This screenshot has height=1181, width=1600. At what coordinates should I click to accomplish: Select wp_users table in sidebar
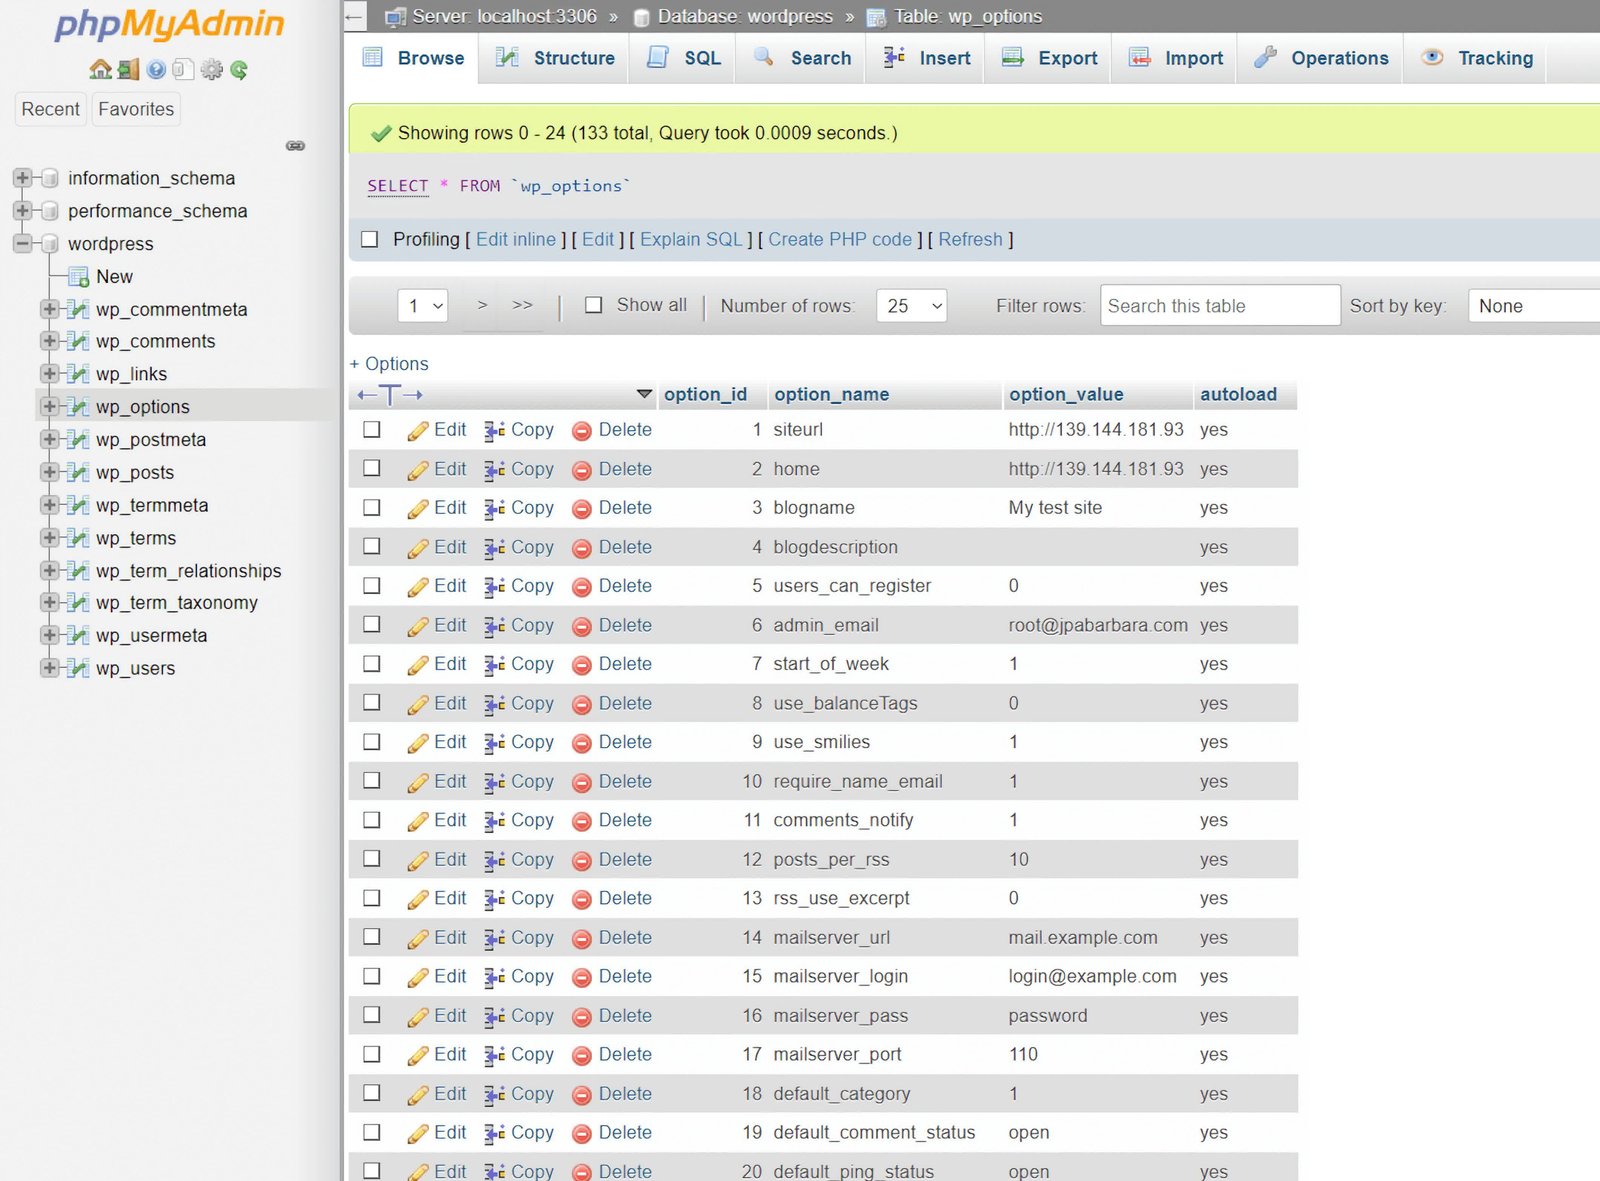135,669
